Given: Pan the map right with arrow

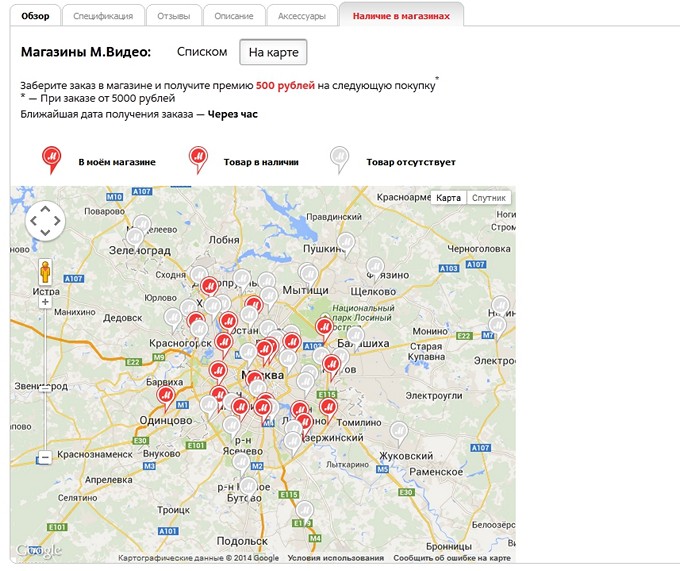Looking at the screenshot, I should (x=57, y=221).
